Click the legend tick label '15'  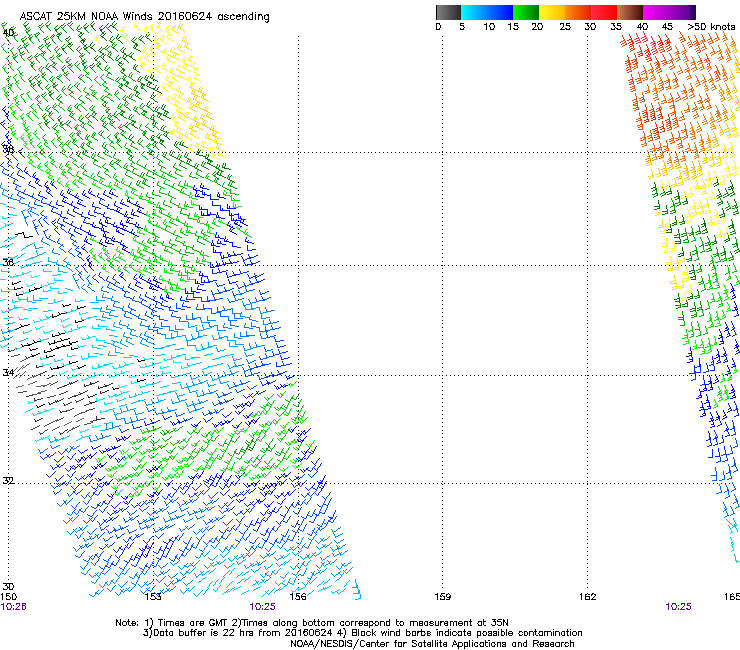513,27
